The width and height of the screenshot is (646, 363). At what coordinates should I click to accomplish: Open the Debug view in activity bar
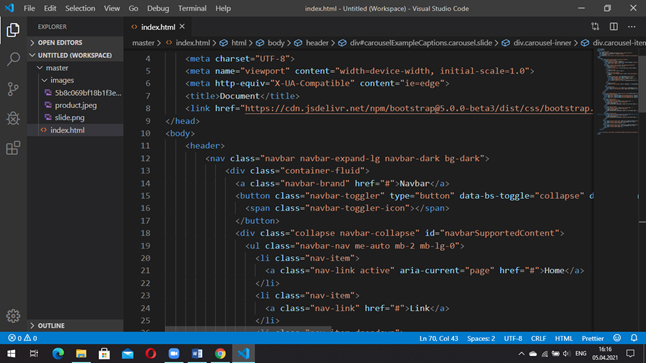tap(13, 119)
